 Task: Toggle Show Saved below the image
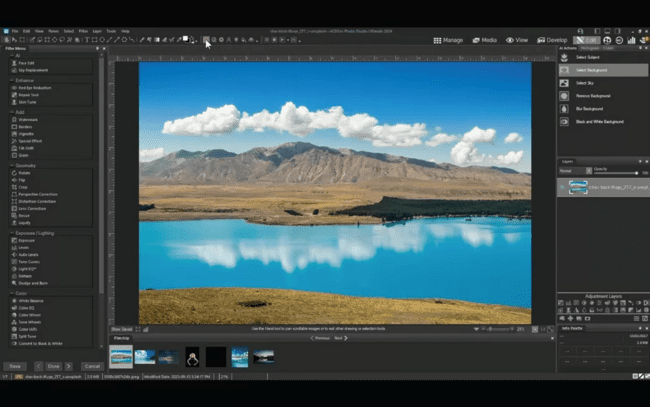click(121, 329)
